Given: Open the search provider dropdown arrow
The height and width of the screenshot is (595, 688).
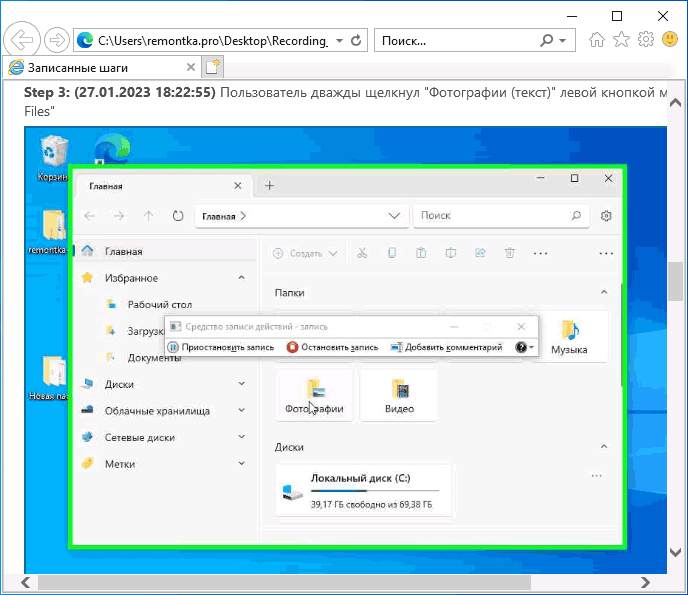Looking at the screenshot, I should click(563, 41).
